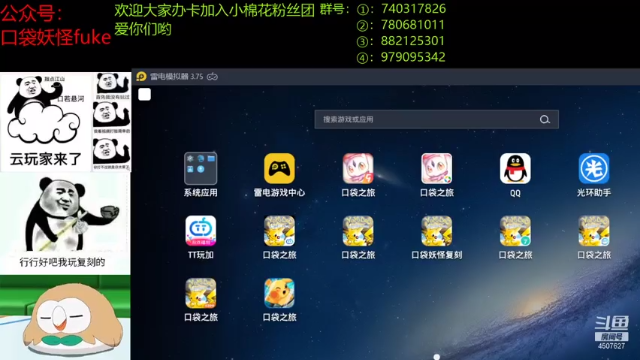Viewport: 640px width, 360px height.
Task: Click group number 780681011
Action: [x=412, y=25]
